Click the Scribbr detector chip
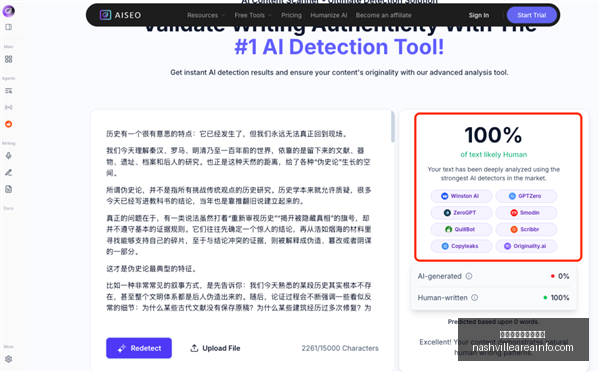The image size is (600, 372). click(526, 229)
